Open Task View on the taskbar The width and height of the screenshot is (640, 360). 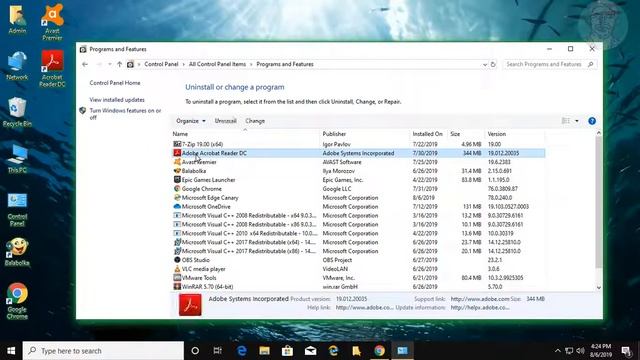(218, 351)
